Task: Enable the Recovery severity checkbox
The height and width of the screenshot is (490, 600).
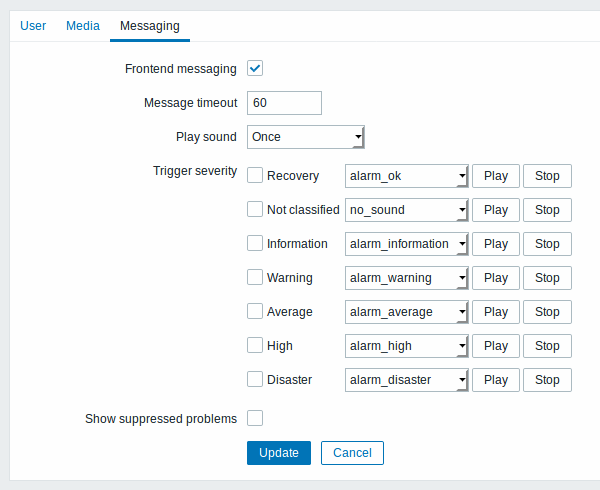Action: (255, 176)
